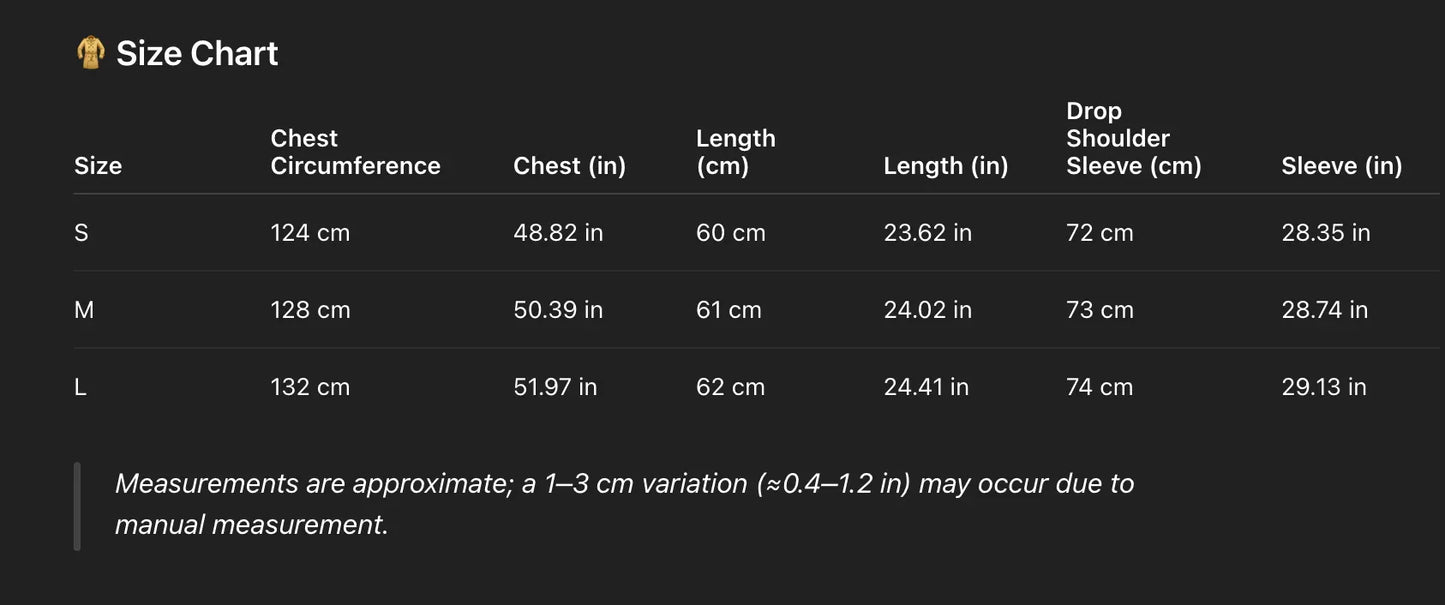Select the Length (cm) column header
The image size is (1445, 605).
coord(735,152)
